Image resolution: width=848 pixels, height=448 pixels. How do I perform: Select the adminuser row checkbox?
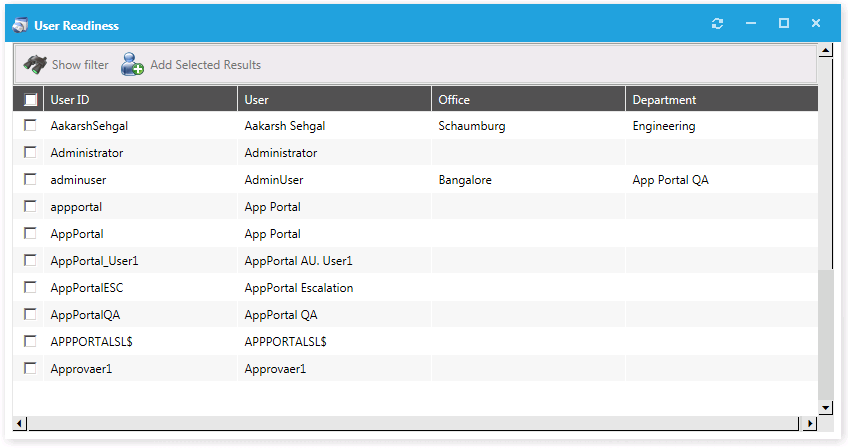tap(31, 180)
